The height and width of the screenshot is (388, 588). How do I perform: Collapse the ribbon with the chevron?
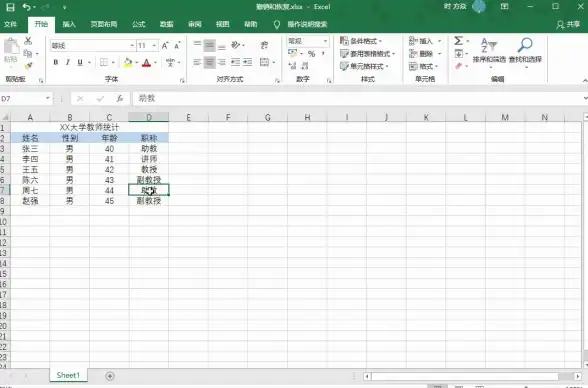tap(585, 80)
